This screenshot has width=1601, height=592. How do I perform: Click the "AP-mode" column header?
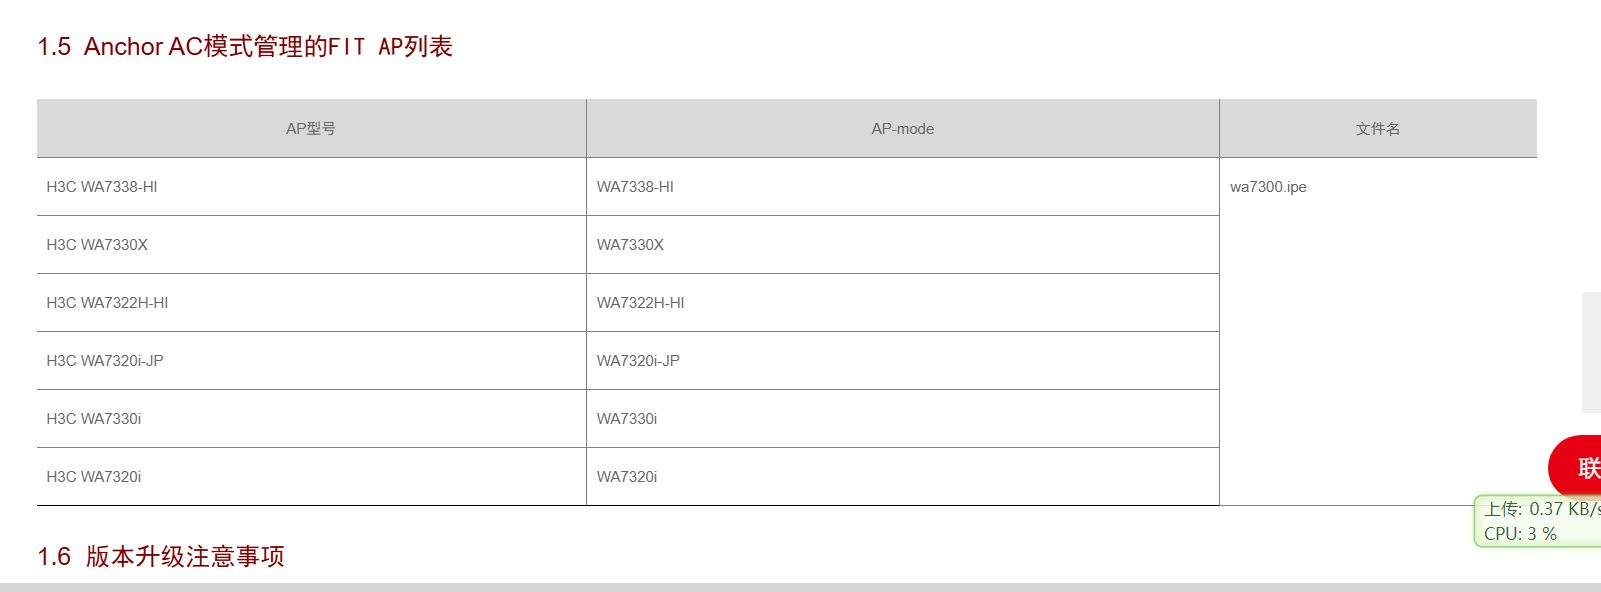pyautogui.click(x=902, y=129)
